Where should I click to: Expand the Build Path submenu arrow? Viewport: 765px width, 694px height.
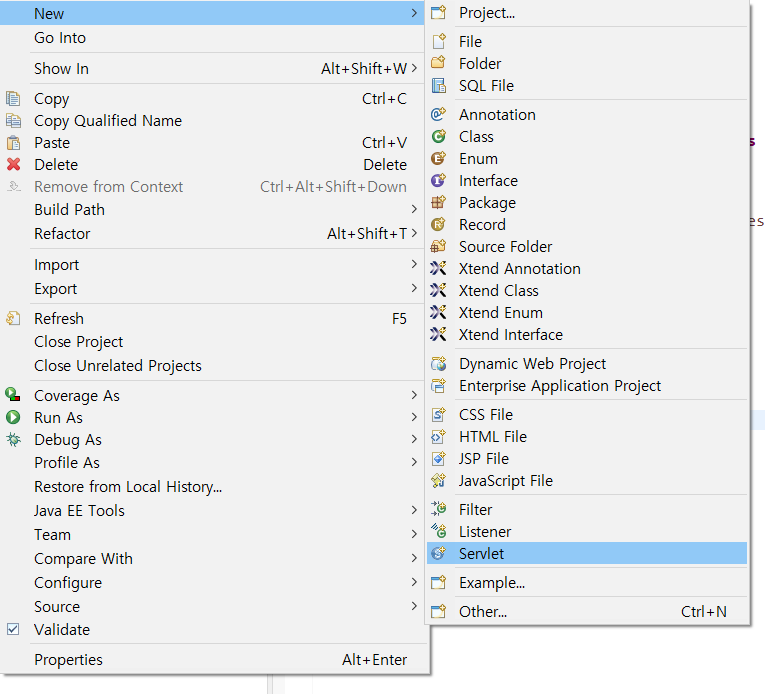[414, 209]
